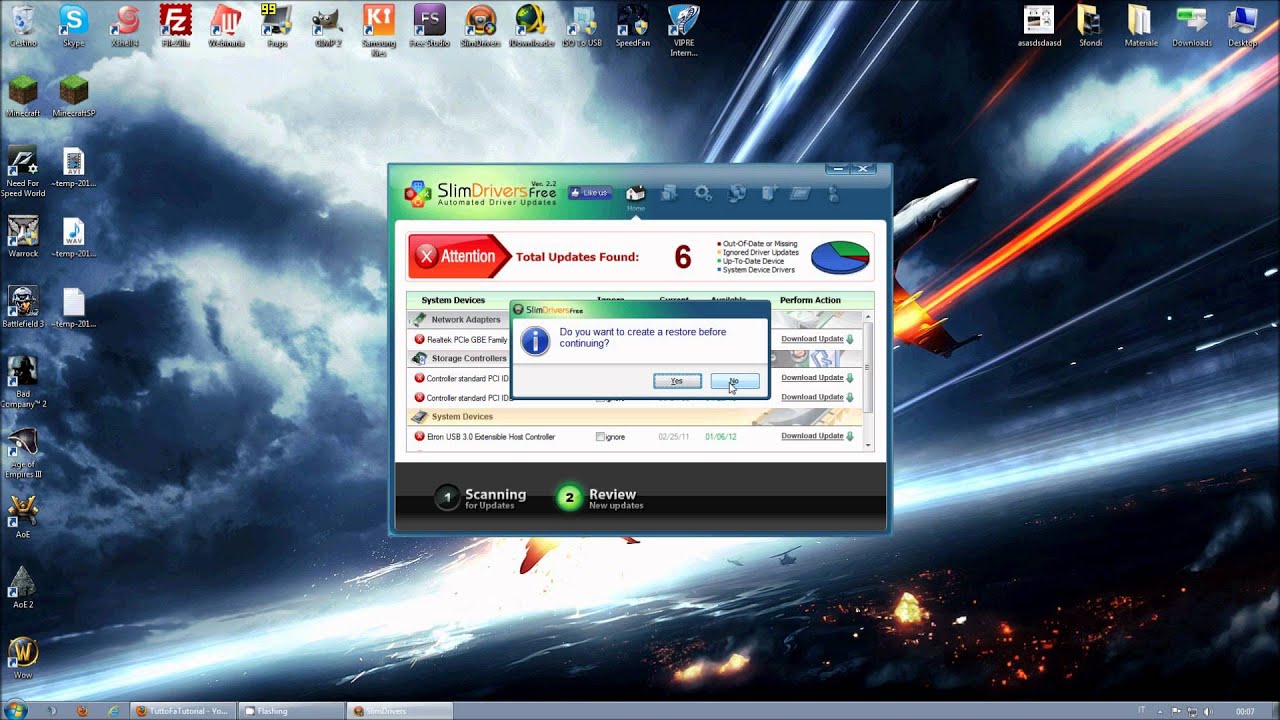
Task: Open the Sfondi folder on desktop
Action: point(1089,25)
